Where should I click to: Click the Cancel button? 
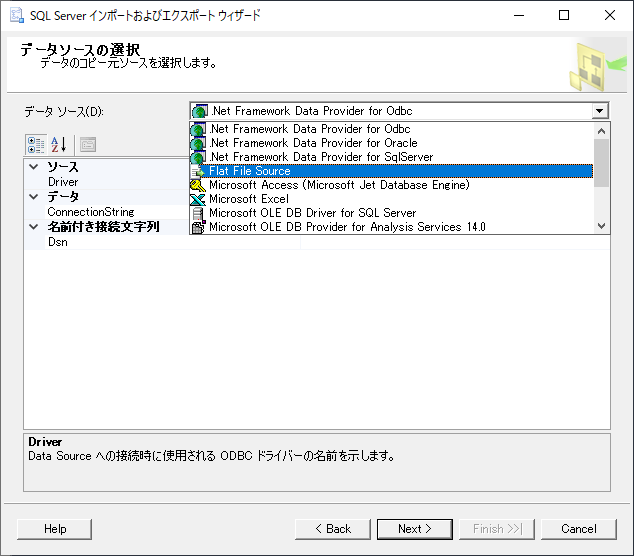[x=578, y=529]
